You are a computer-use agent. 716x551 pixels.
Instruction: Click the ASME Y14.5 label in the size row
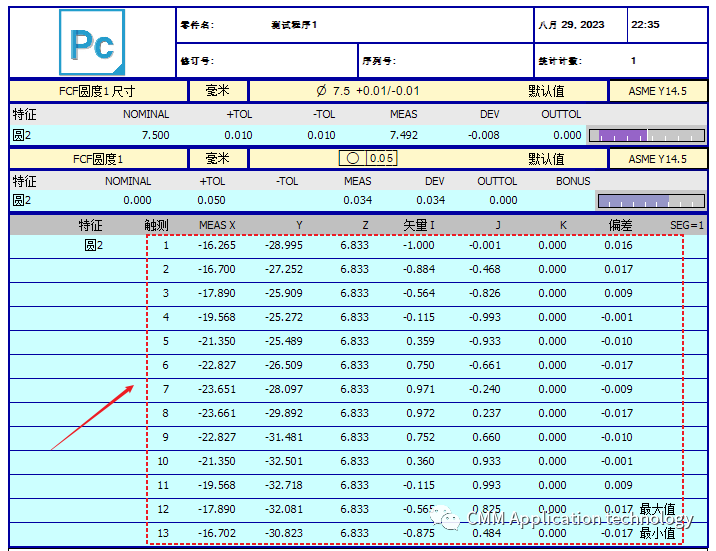click(x=657, y=91)
